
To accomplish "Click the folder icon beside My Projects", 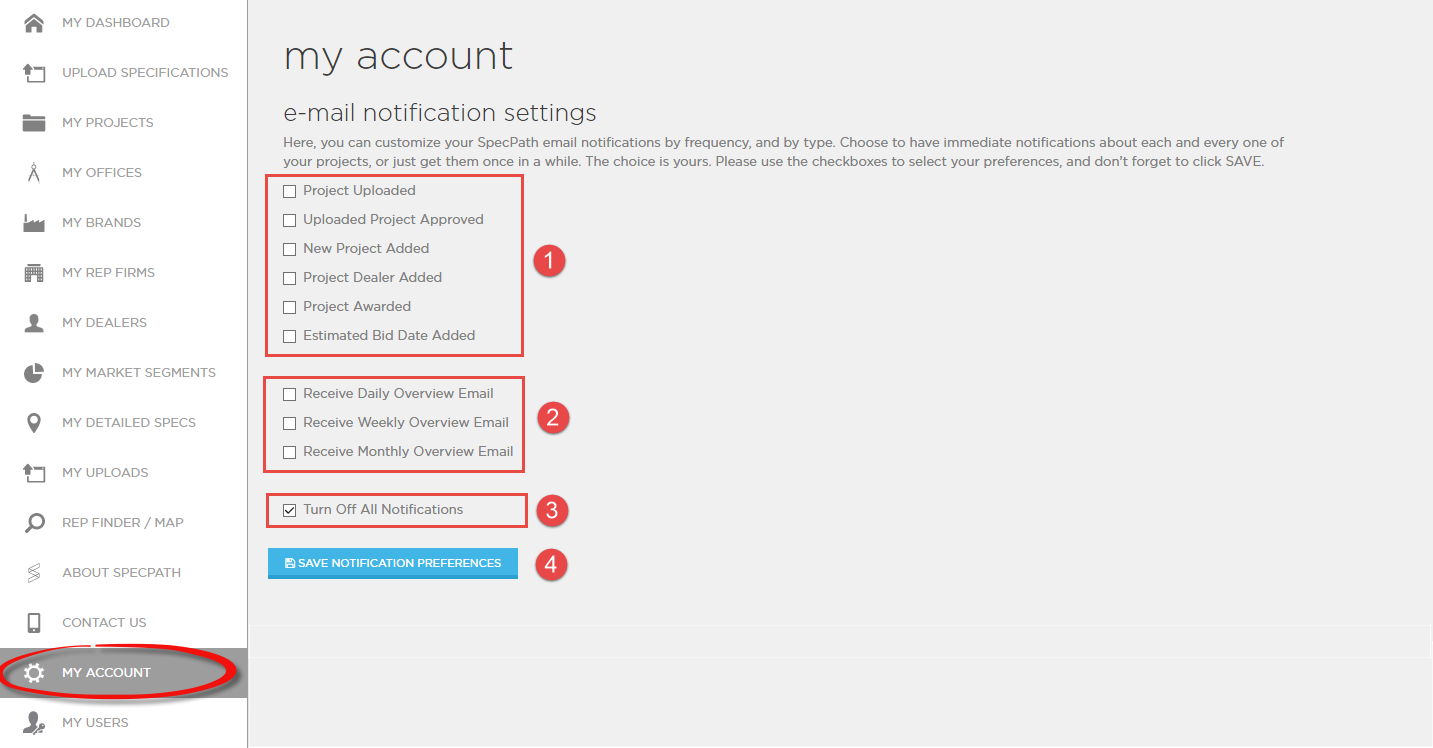I will click(34, 122).
